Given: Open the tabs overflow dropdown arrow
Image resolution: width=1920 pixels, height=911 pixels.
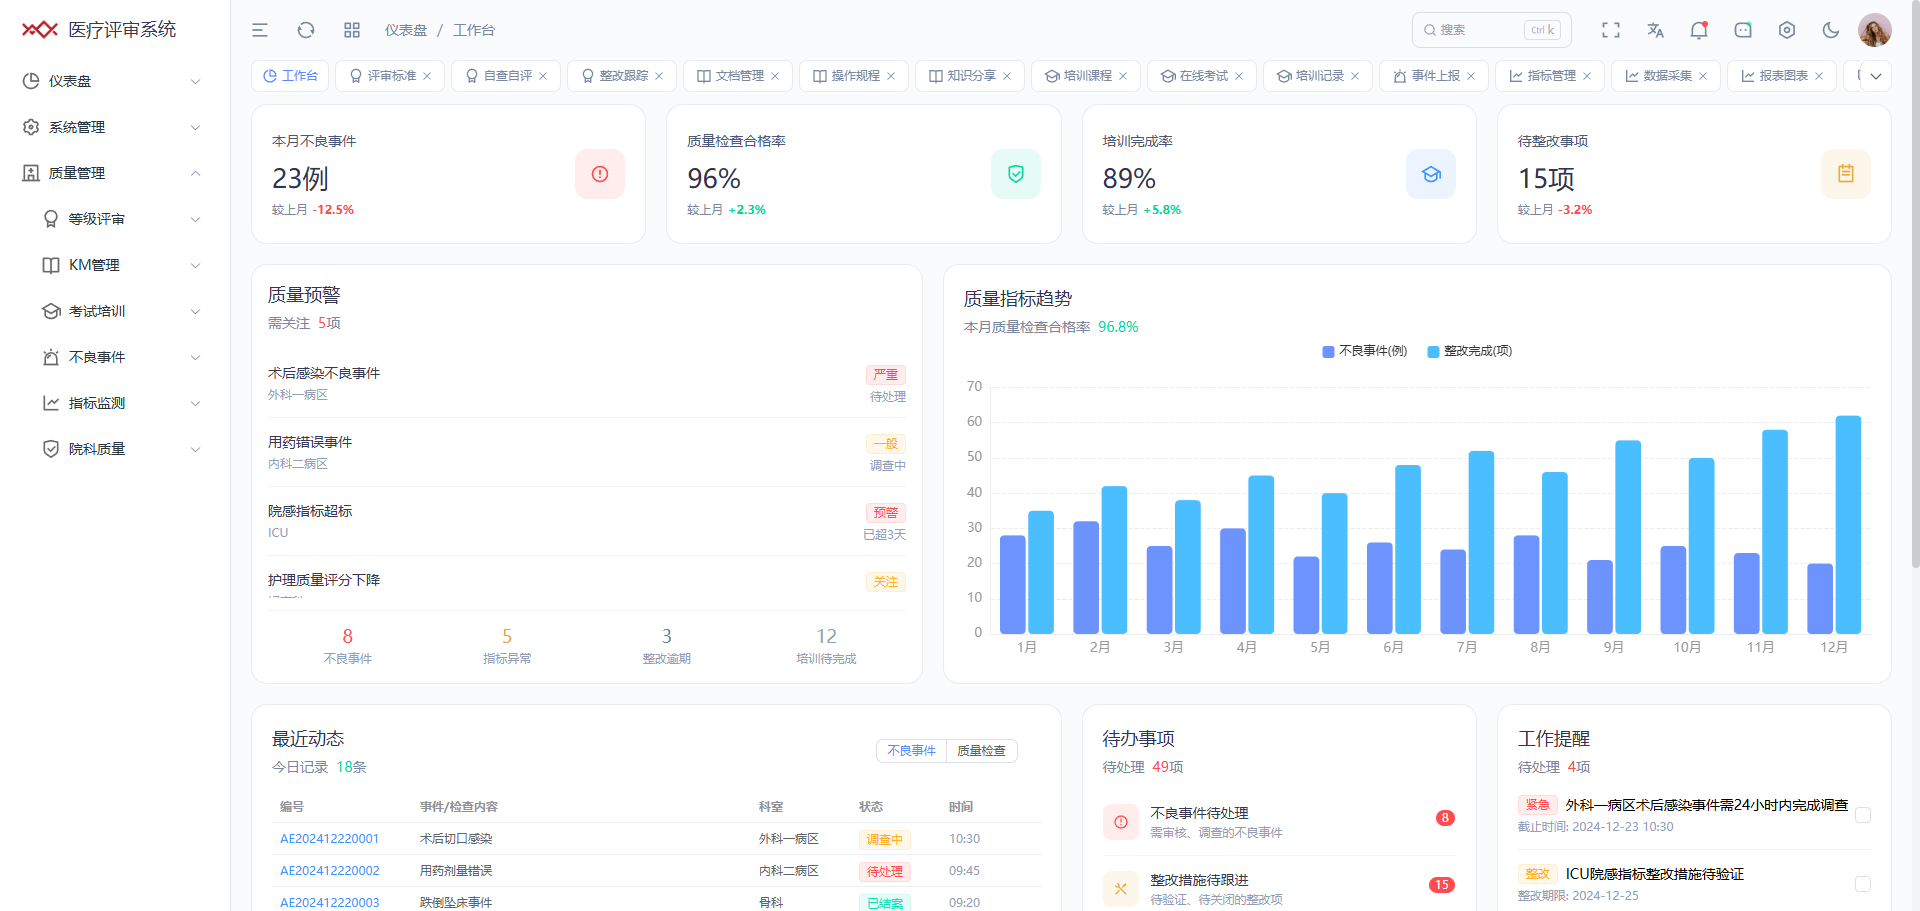Looking at the screenshot, I should coord(1876,76).
